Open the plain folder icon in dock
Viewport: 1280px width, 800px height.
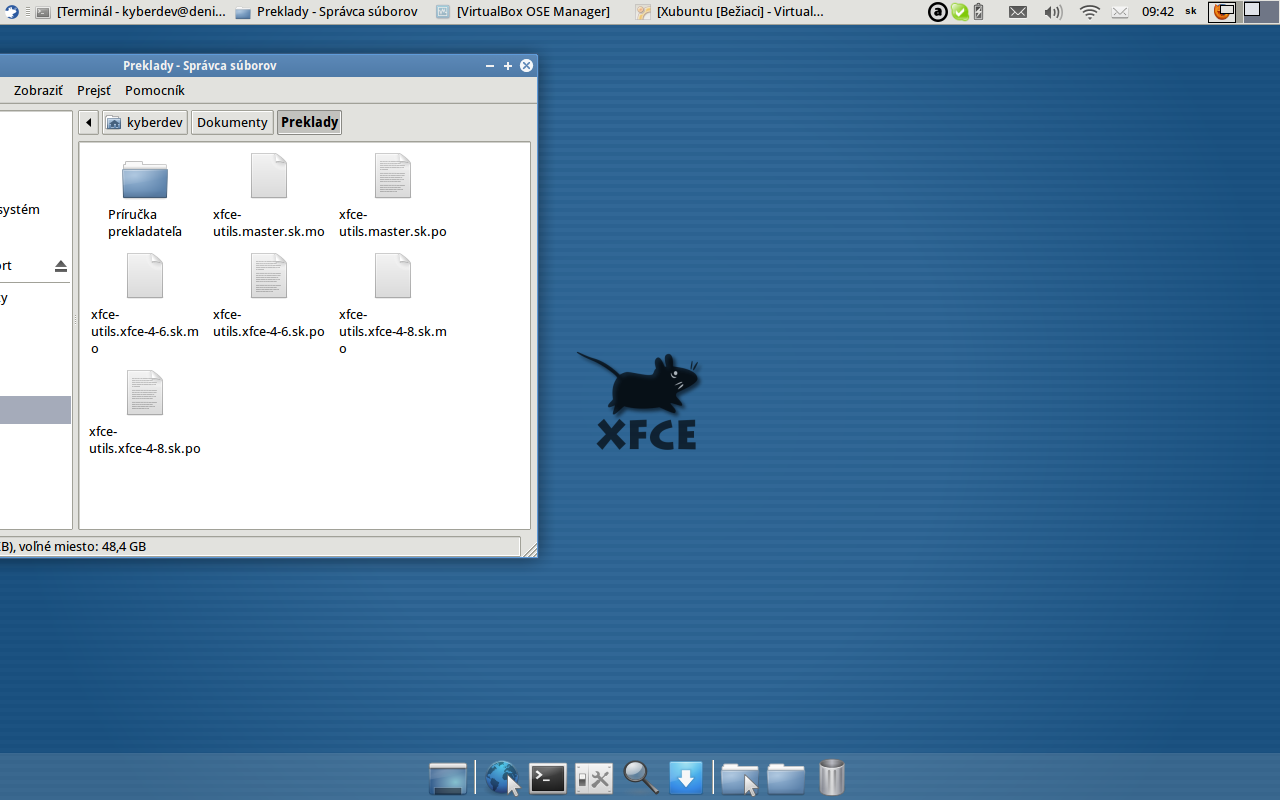pyautogui.click(x=786, y=778)
